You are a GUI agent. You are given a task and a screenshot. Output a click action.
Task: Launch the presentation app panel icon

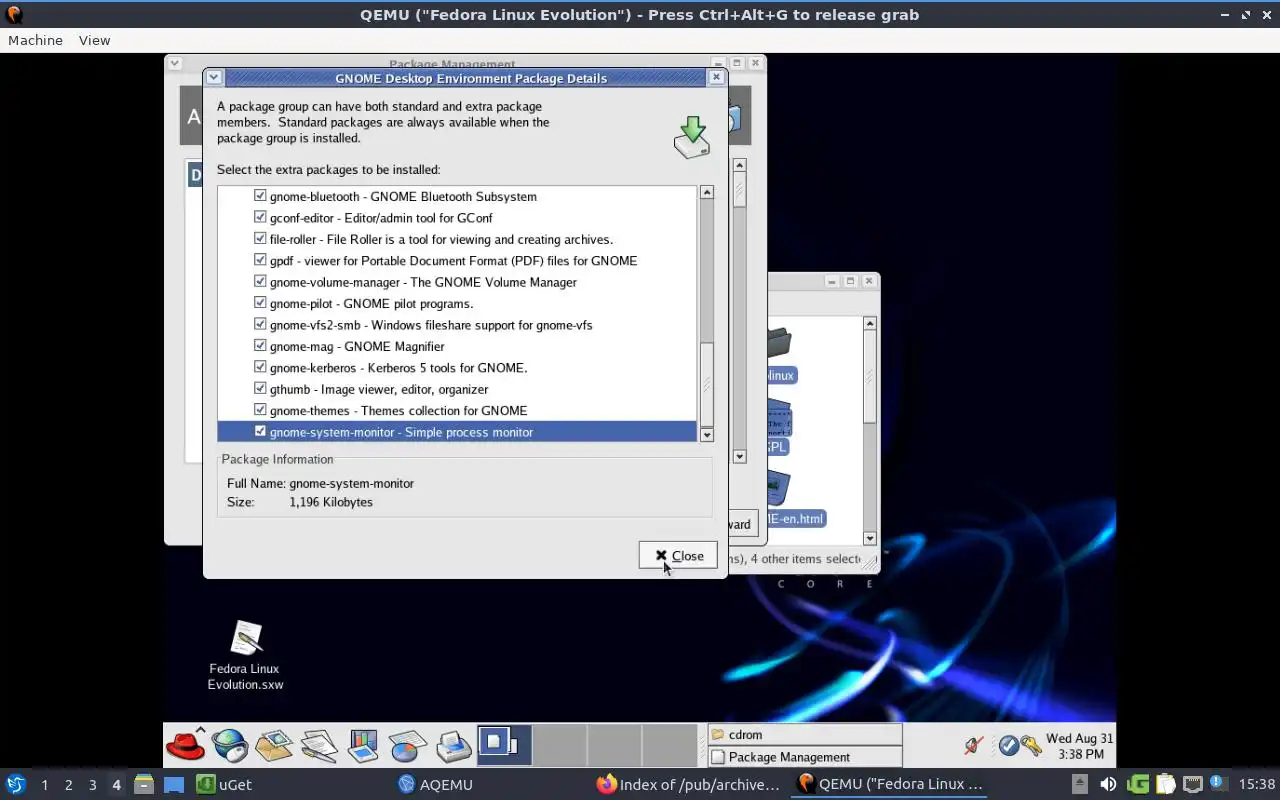363,745
